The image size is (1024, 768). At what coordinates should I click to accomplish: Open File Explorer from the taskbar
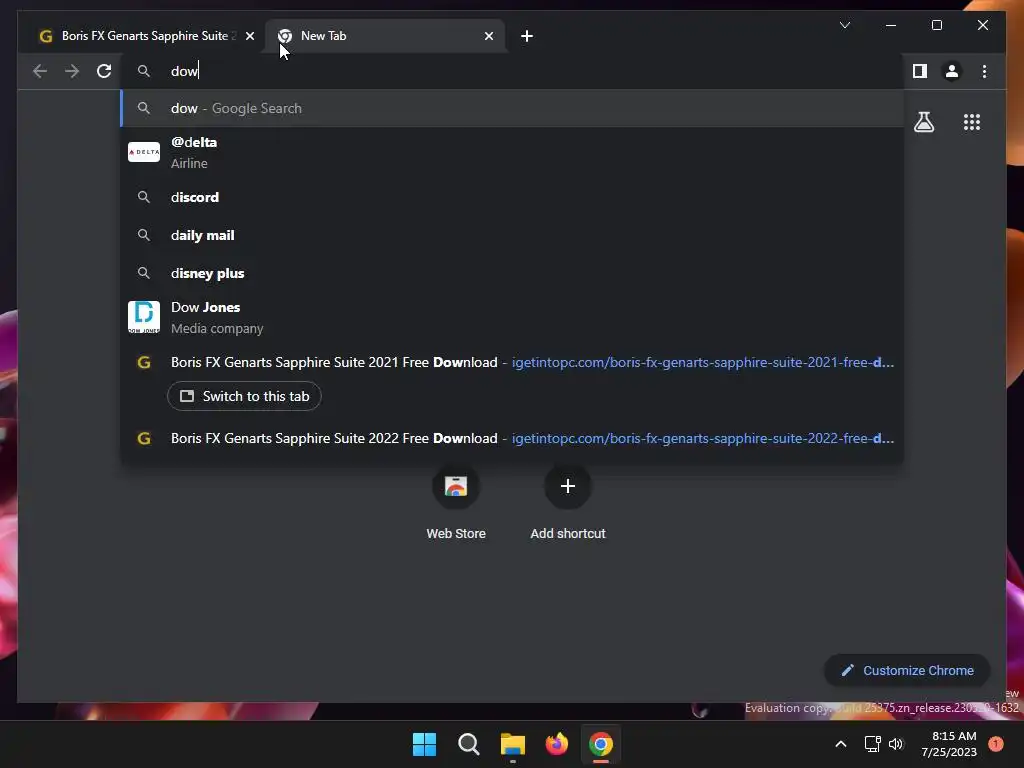[513, 744]
